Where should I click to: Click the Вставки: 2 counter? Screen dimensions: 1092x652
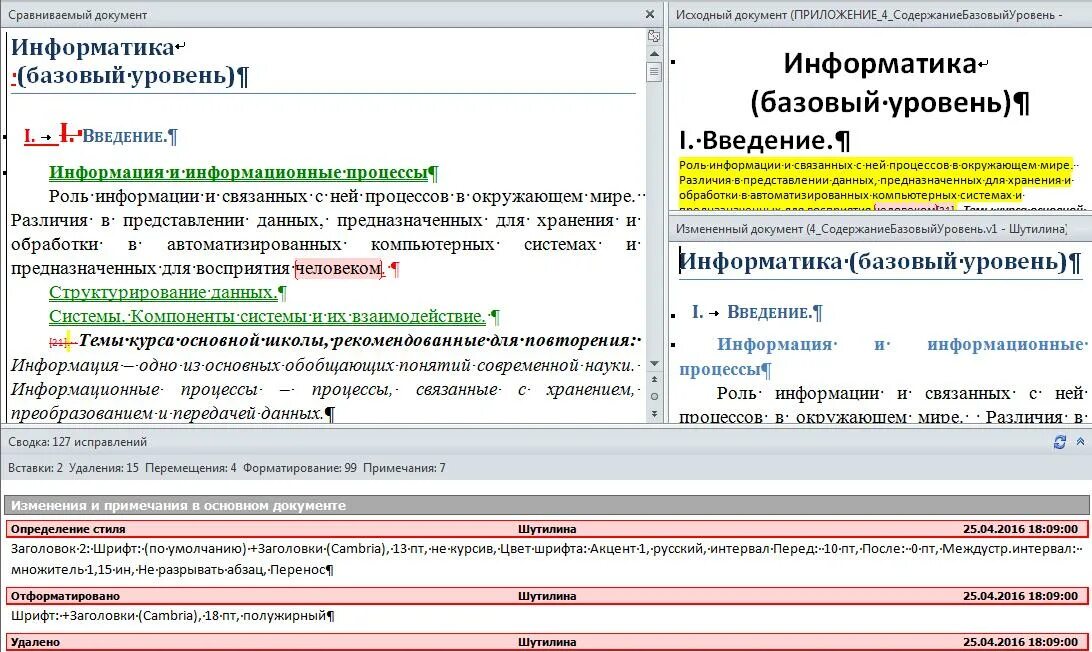point(35,467)
